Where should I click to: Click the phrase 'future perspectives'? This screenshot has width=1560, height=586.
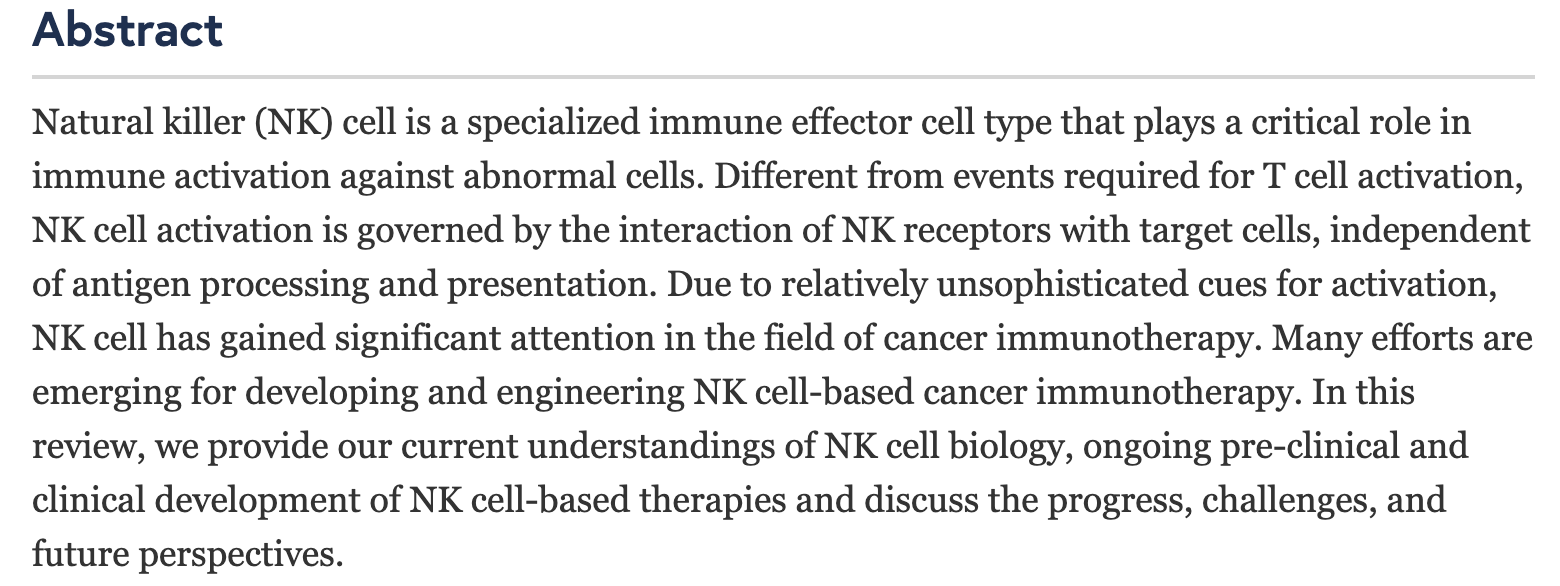tap(187, 556)
